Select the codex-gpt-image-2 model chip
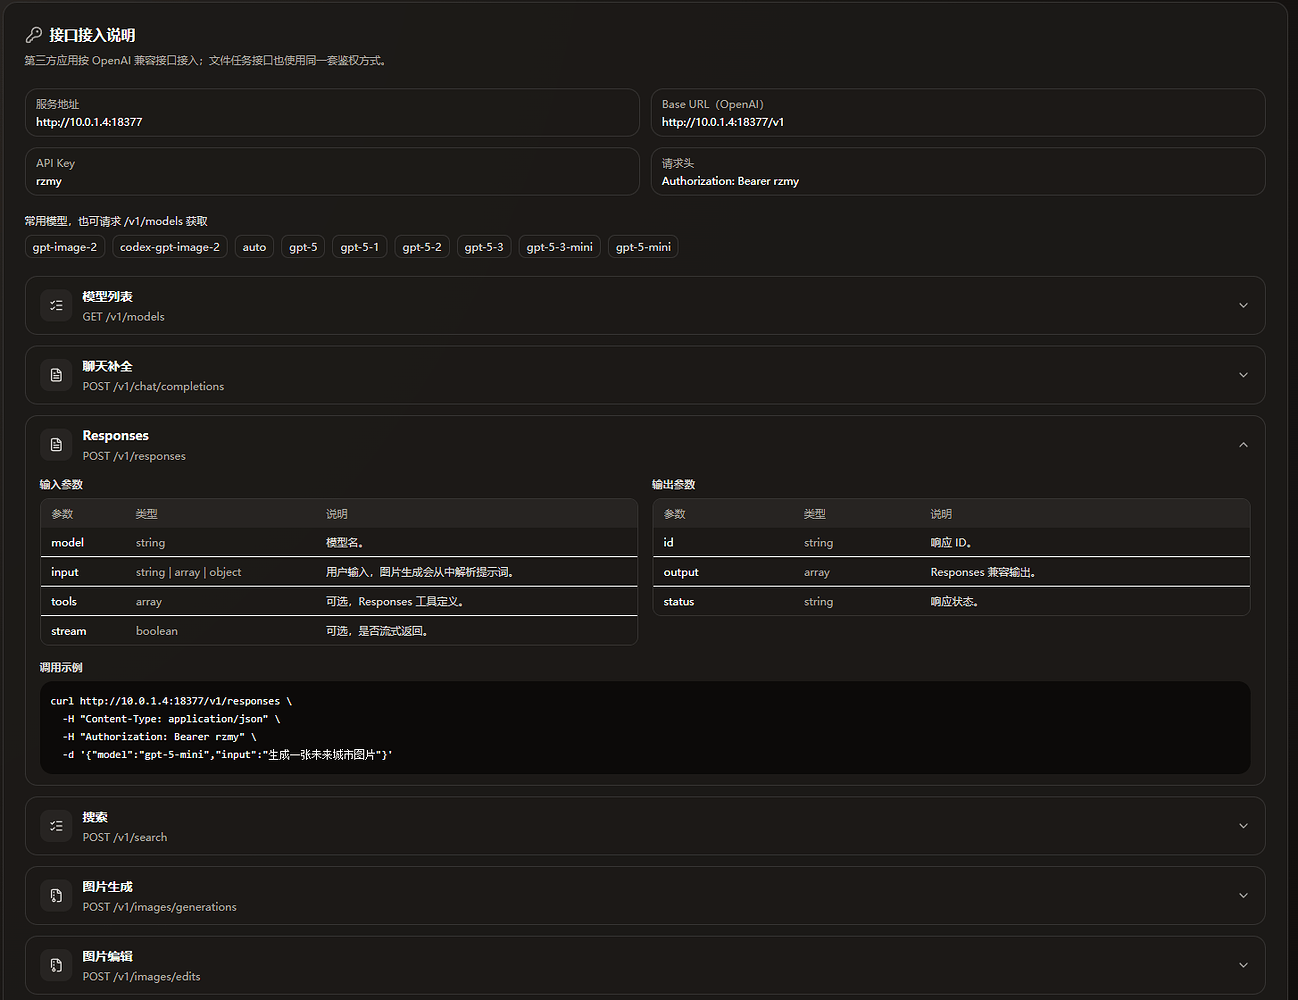 point(170,247)
